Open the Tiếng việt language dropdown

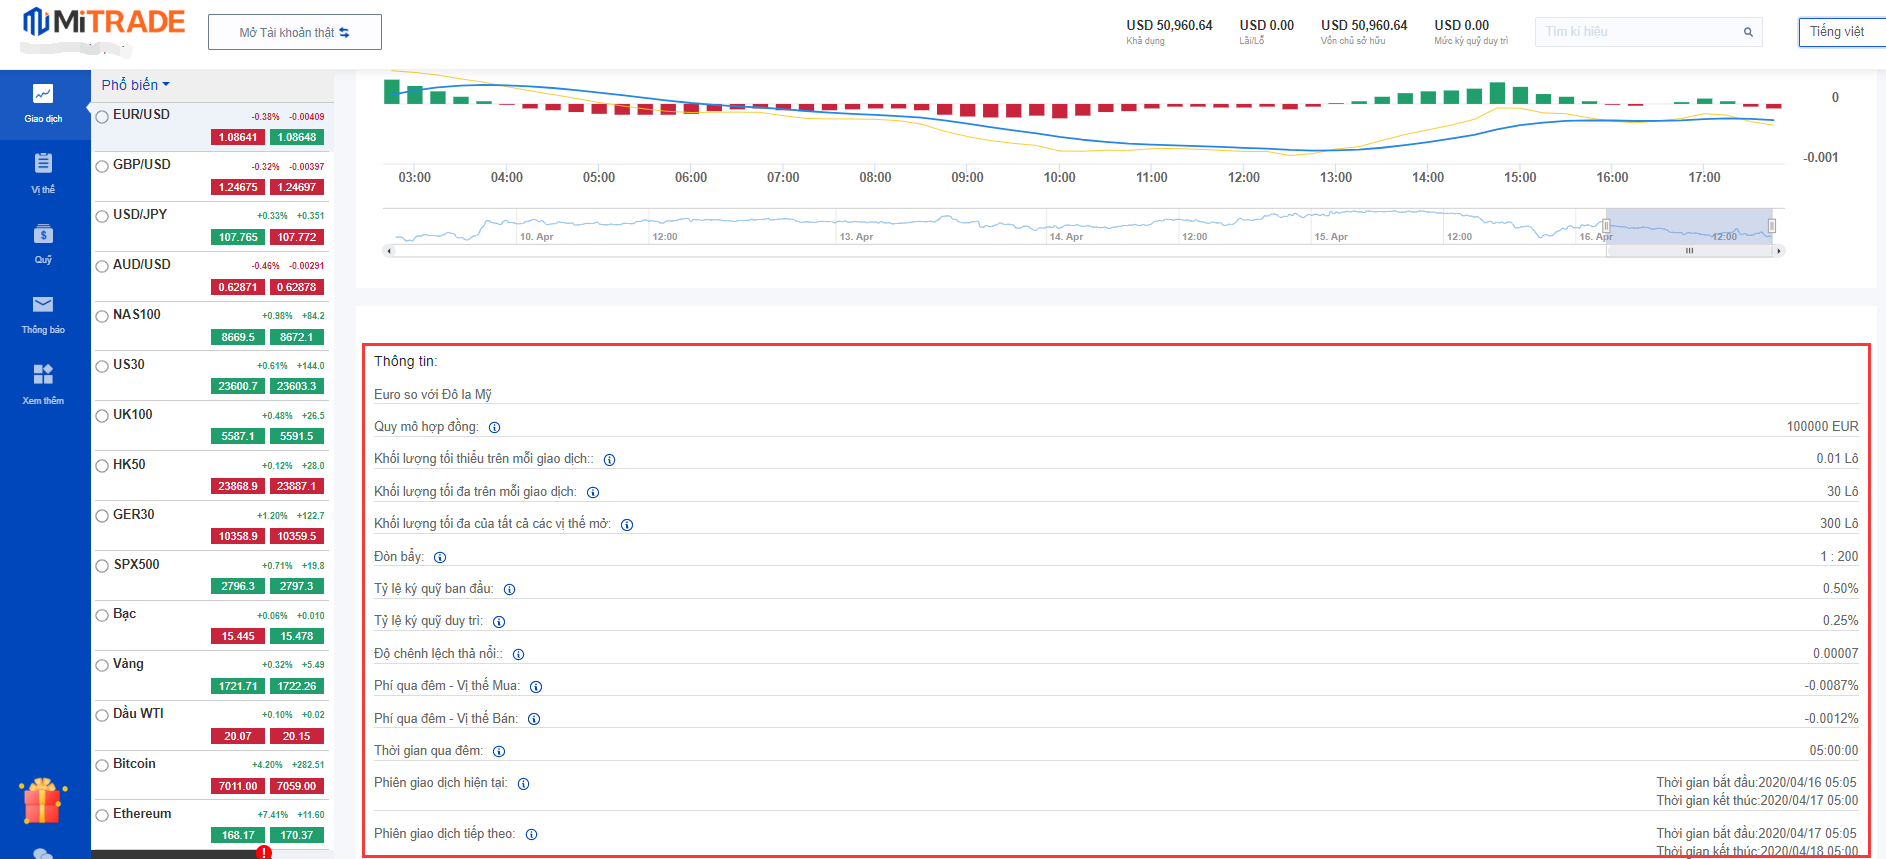point(1841,32)
